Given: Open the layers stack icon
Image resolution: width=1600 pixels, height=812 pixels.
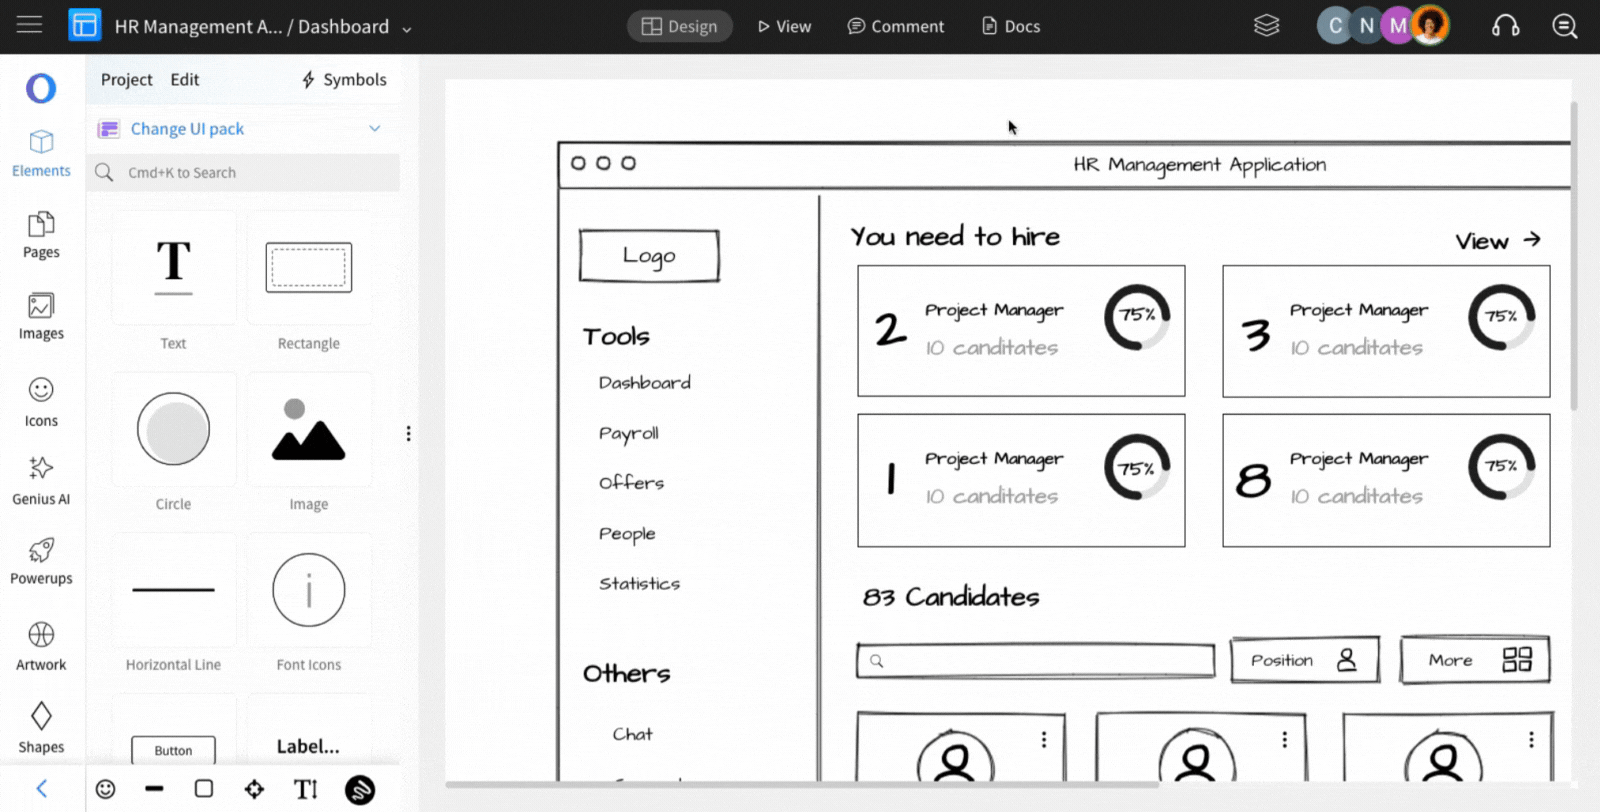Looking at the screenshot, I should (x=1267, y=25).
